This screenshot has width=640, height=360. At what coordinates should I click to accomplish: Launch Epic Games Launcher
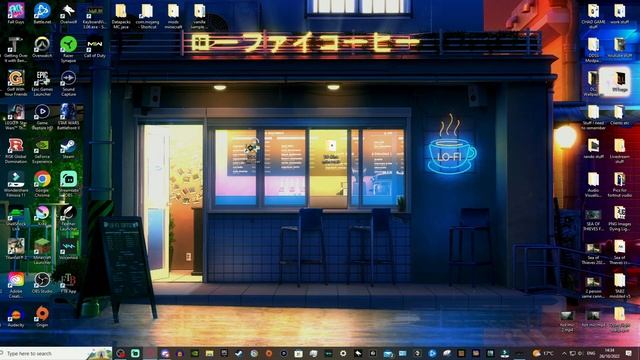click(42, 83)
